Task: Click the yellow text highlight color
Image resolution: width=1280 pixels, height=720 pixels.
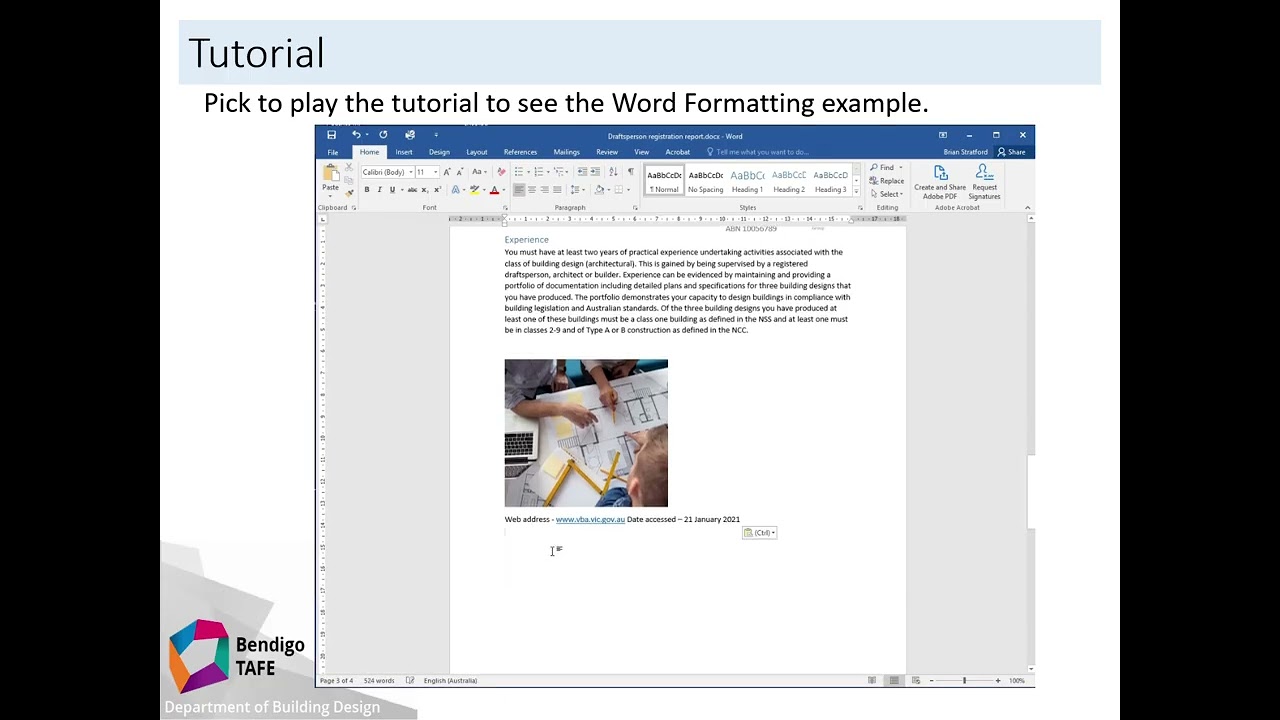Action: [x=474, y=190]
